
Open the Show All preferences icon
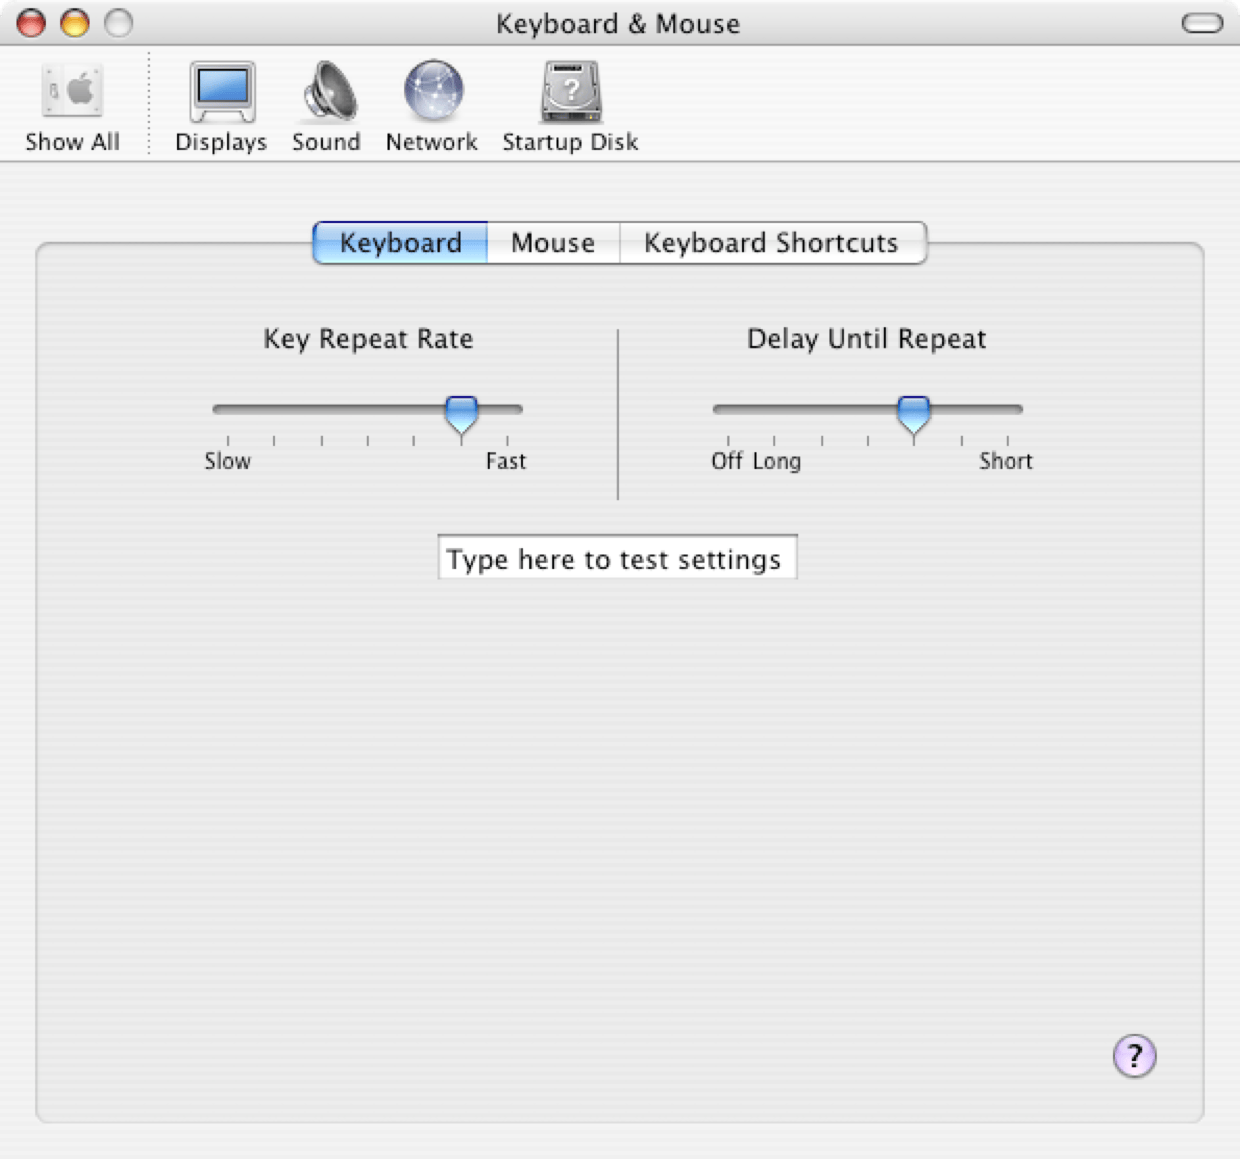click(72, 107)
